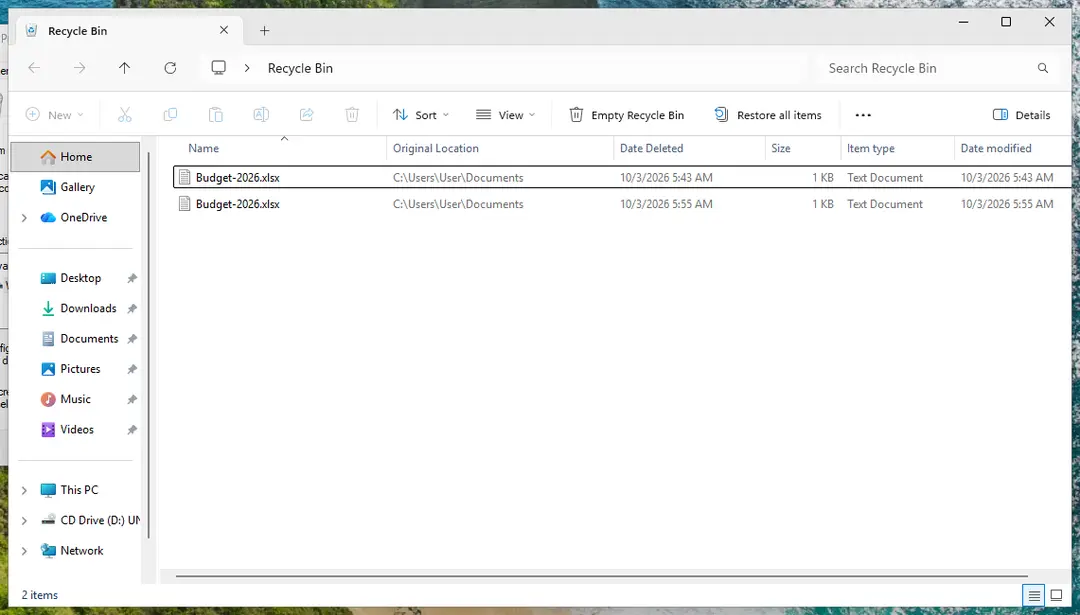
Task: Toggle the Details pane
Action: [1021, 115]
